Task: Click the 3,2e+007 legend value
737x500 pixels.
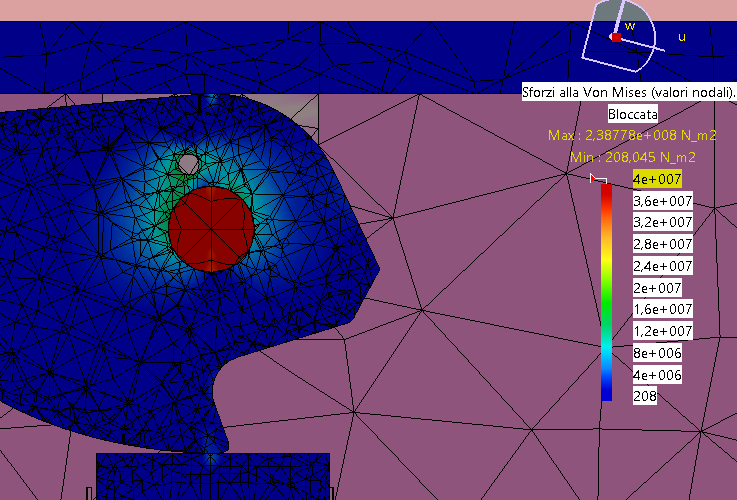Action: tap(662, 222)
